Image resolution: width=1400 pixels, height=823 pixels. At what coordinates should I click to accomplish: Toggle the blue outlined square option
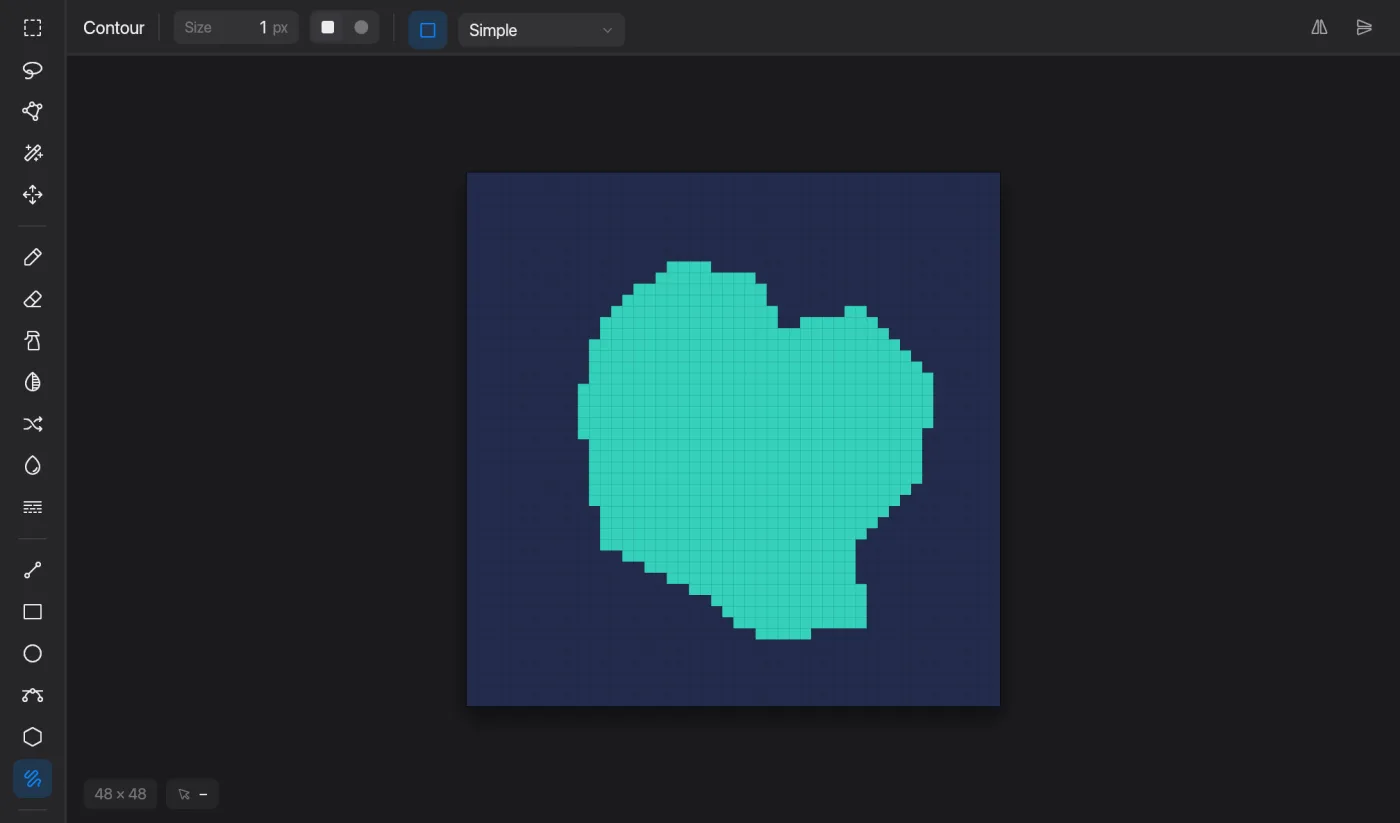(428, 30)
